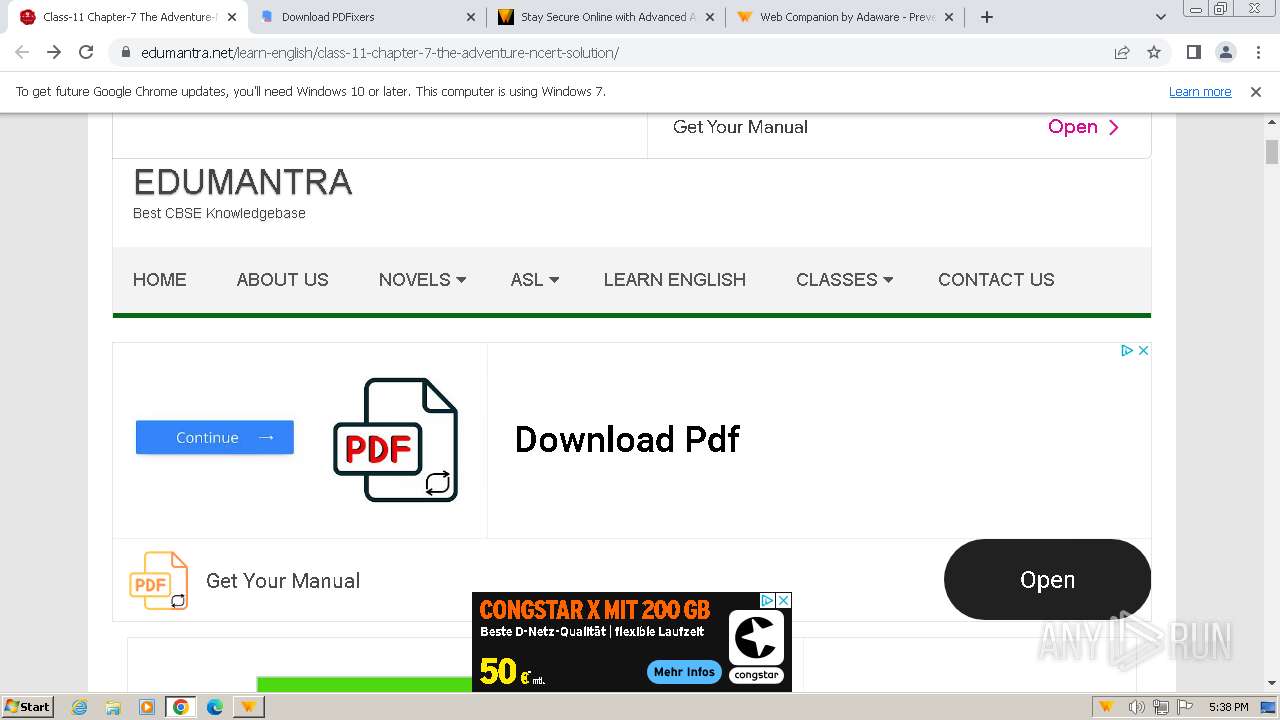Click the 5:38 PM system clock

coord(1228,707)
